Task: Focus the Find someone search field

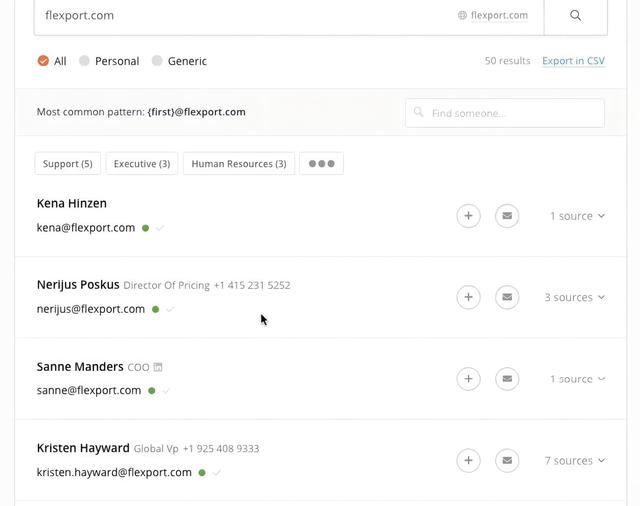Action: tap(505, 113)
